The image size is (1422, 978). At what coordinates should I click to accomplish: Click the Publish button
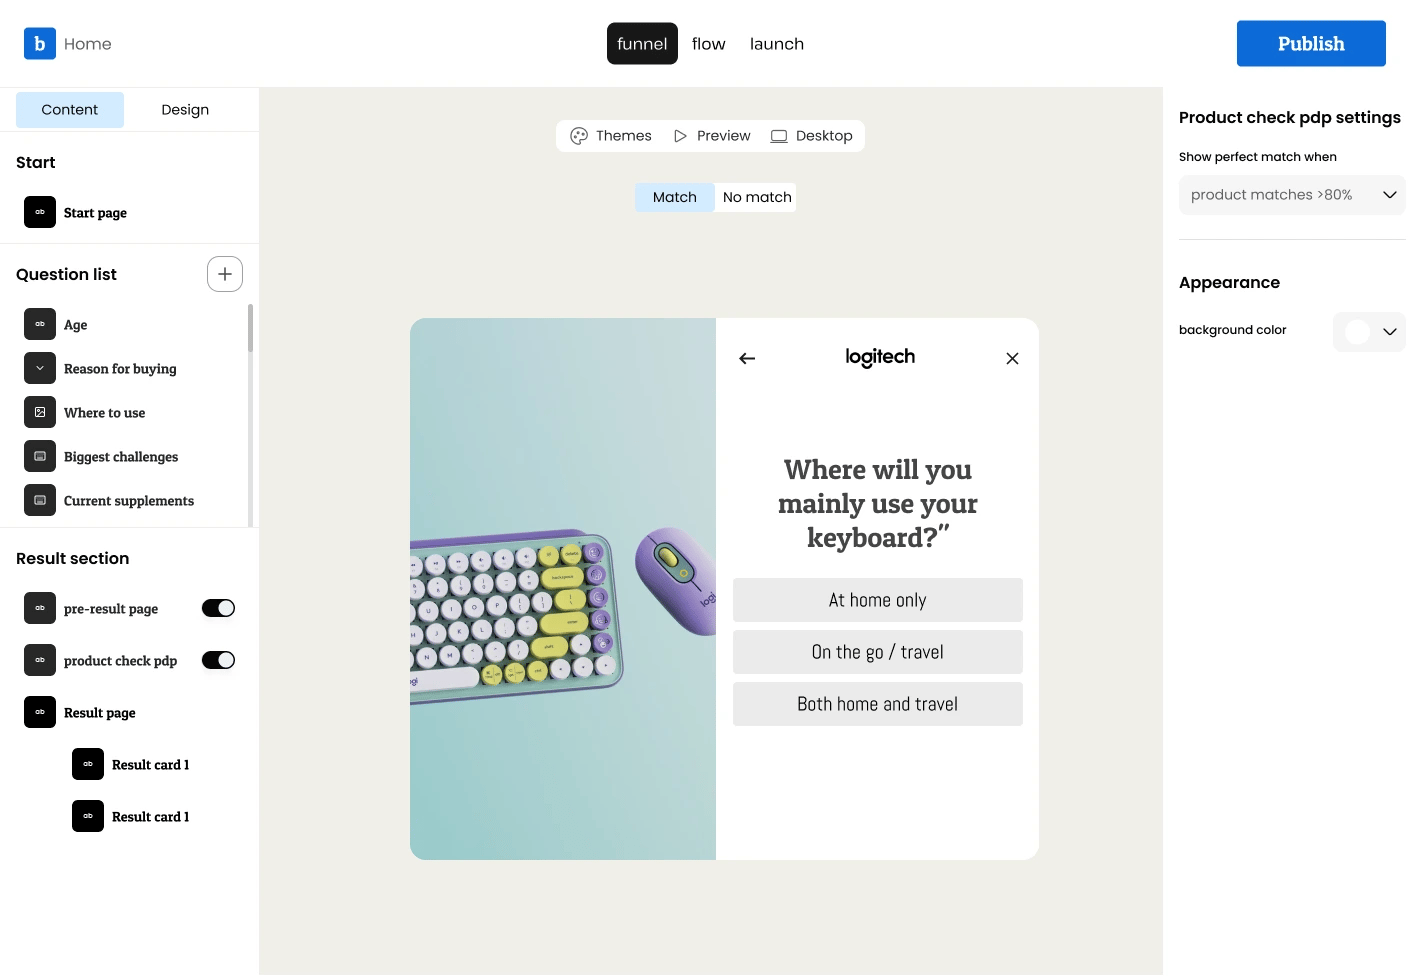(x=1311, y=43)
